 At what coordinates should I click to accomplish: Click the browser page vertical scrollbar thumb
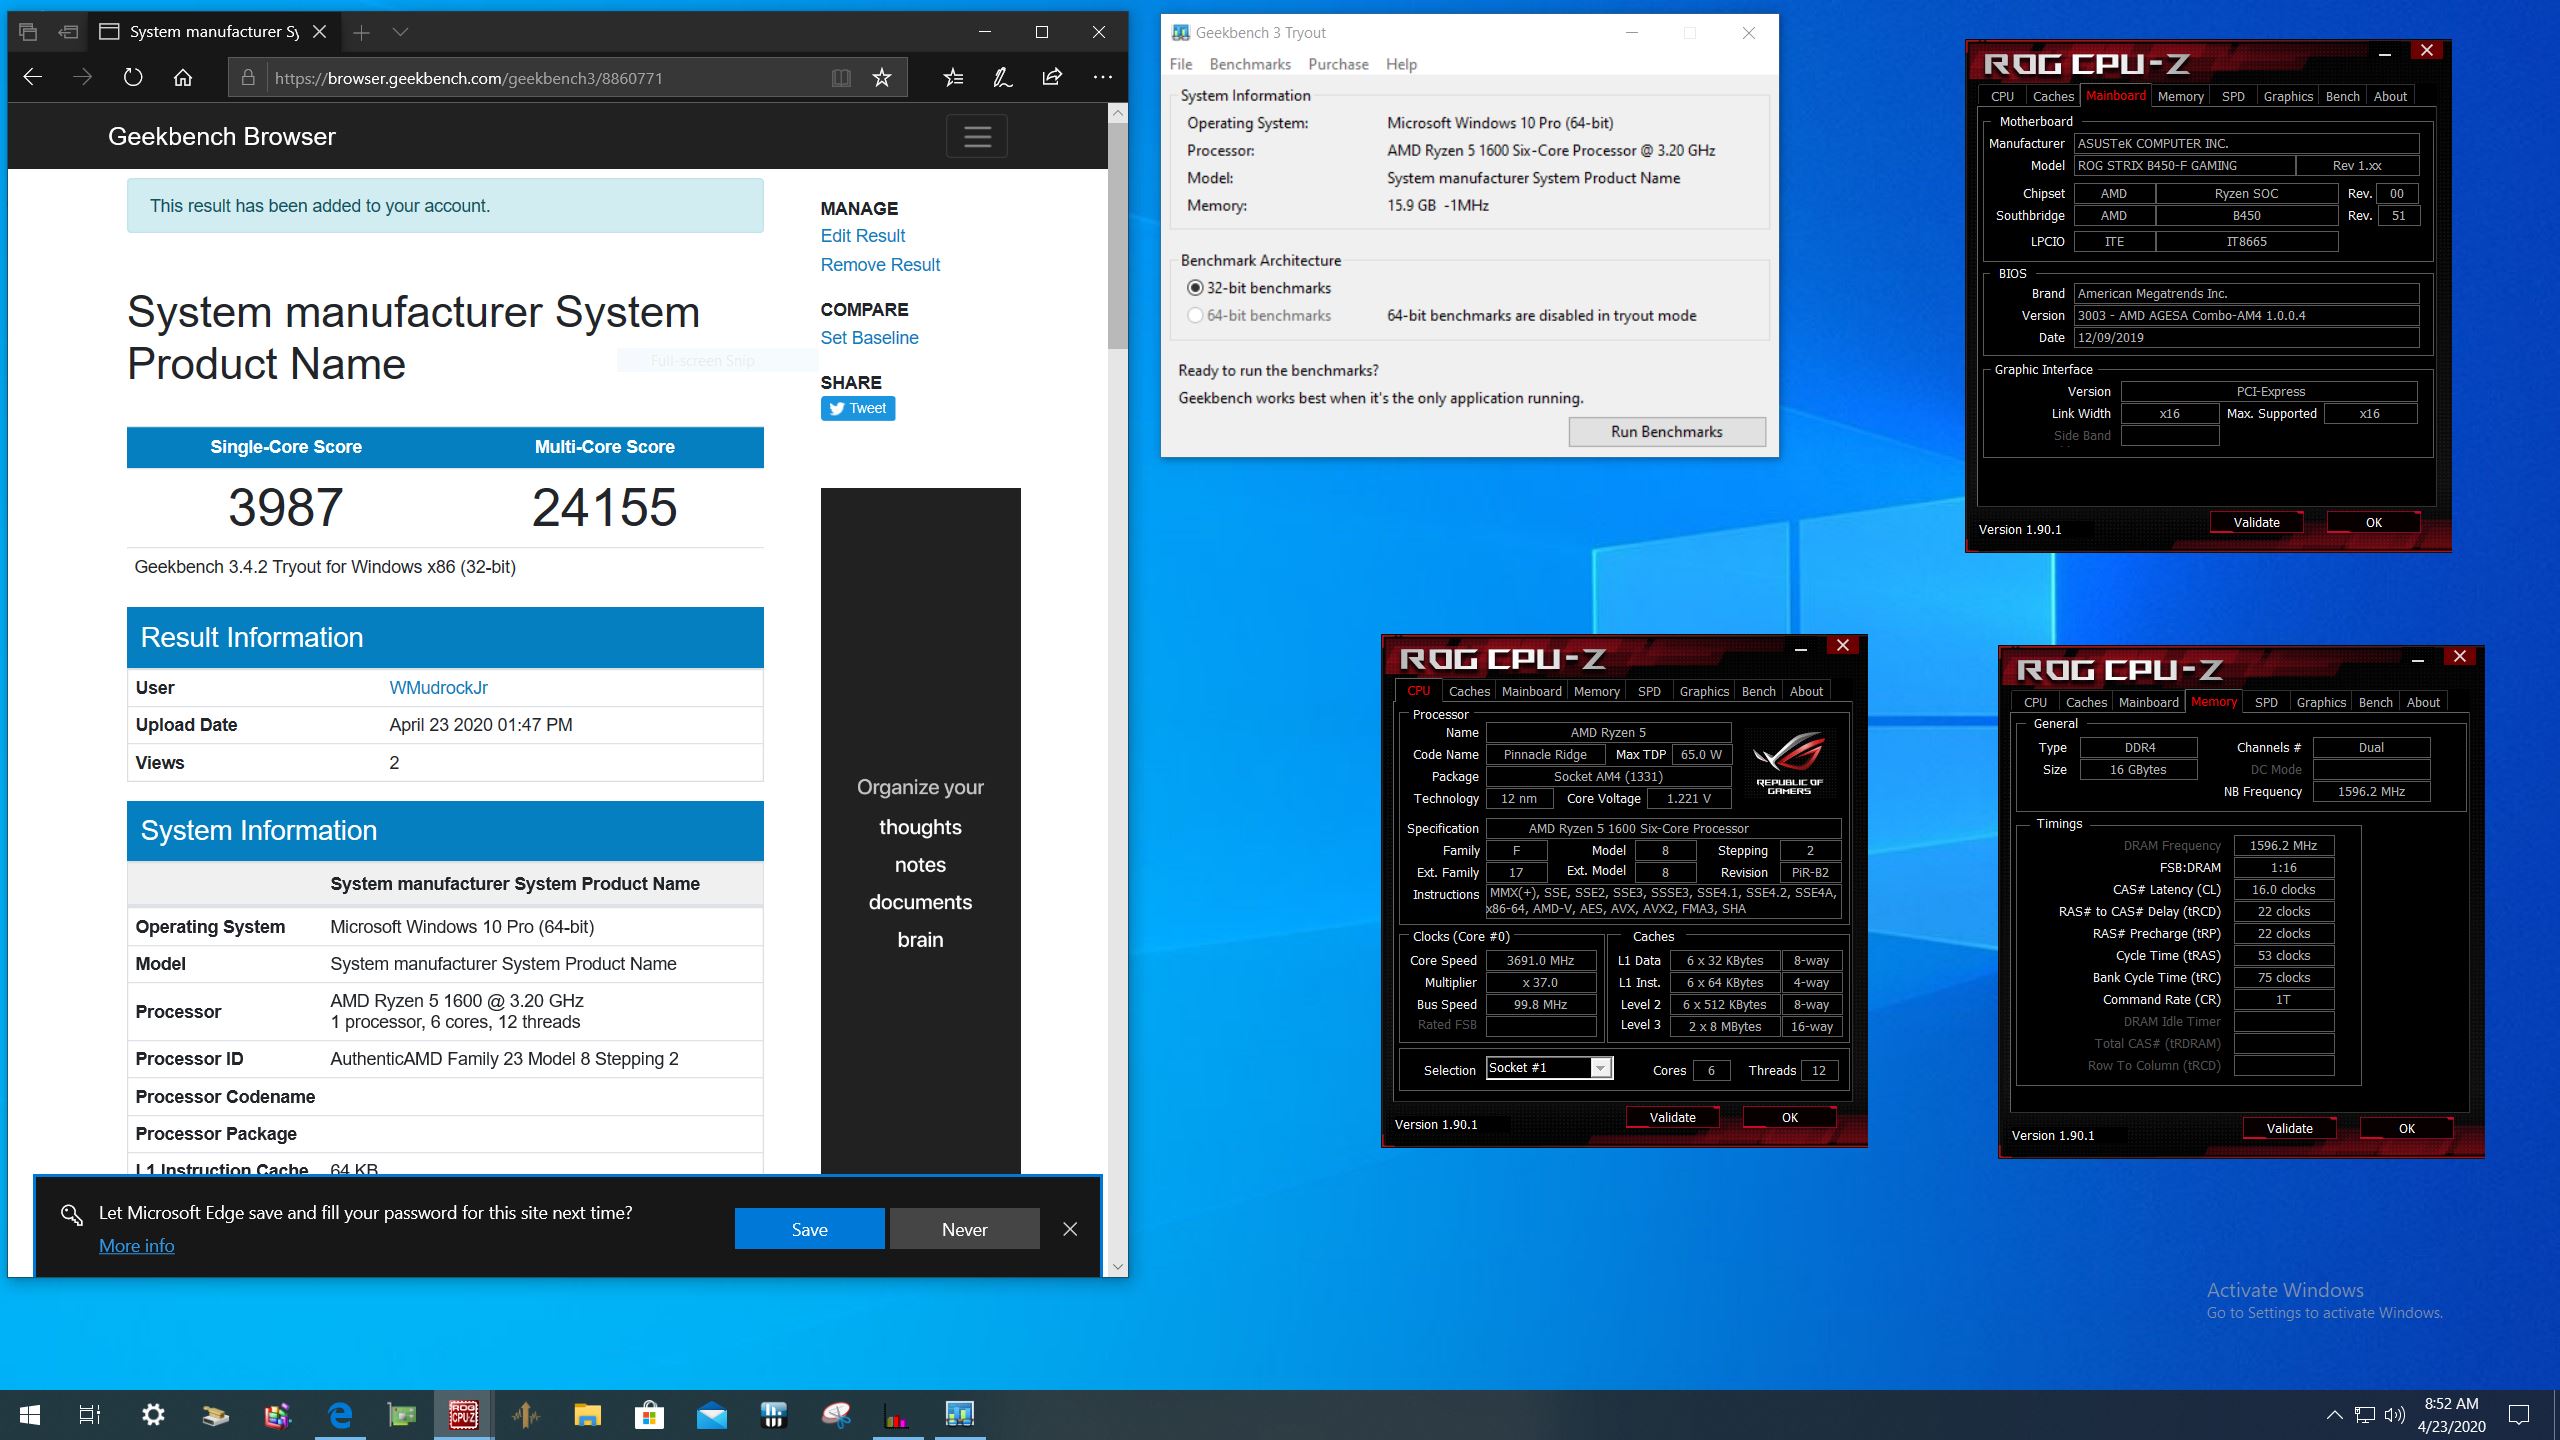click(x=1117, y=235)
